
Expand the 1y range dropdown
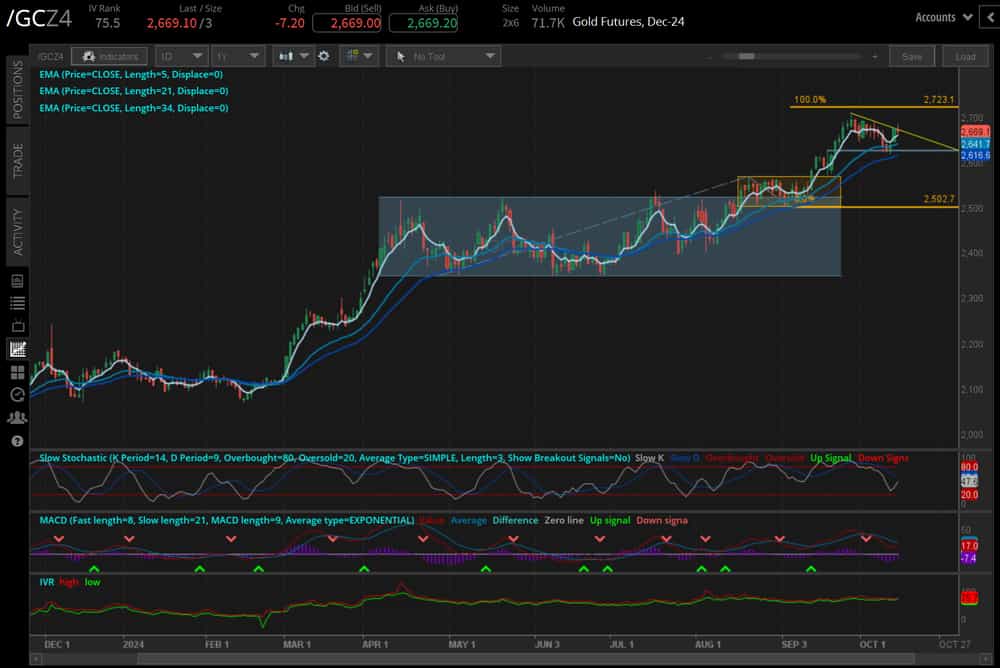[238, 56]
